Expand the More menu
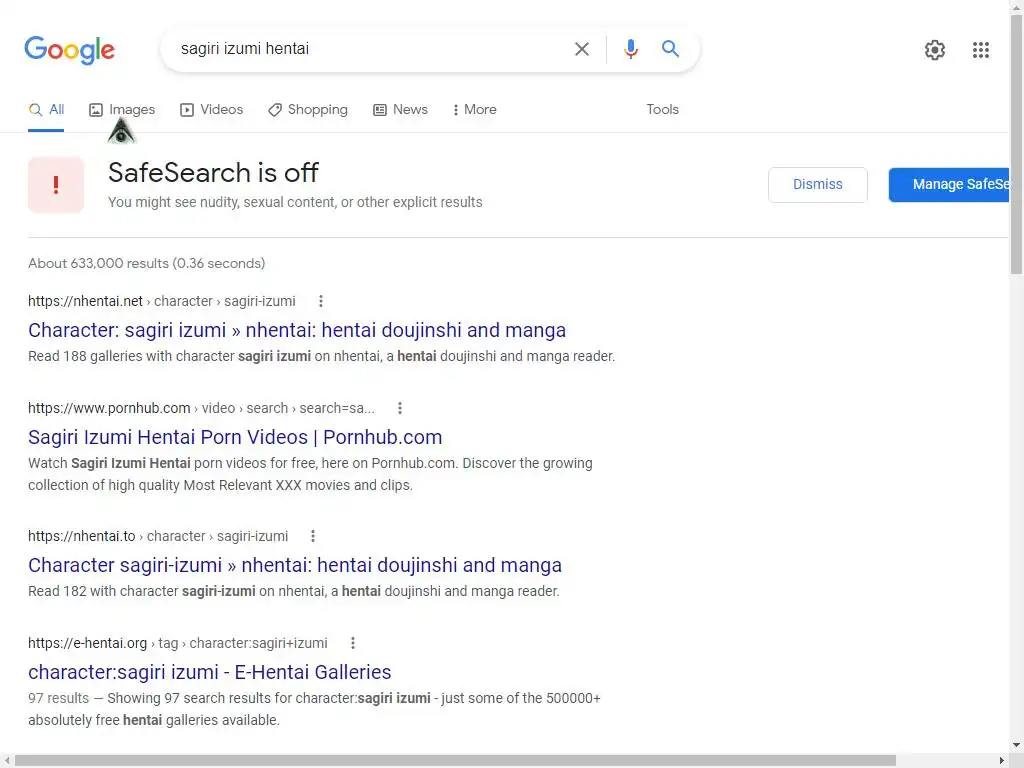Viewport: 1024px width, 768px height. (x=474, y=110)
